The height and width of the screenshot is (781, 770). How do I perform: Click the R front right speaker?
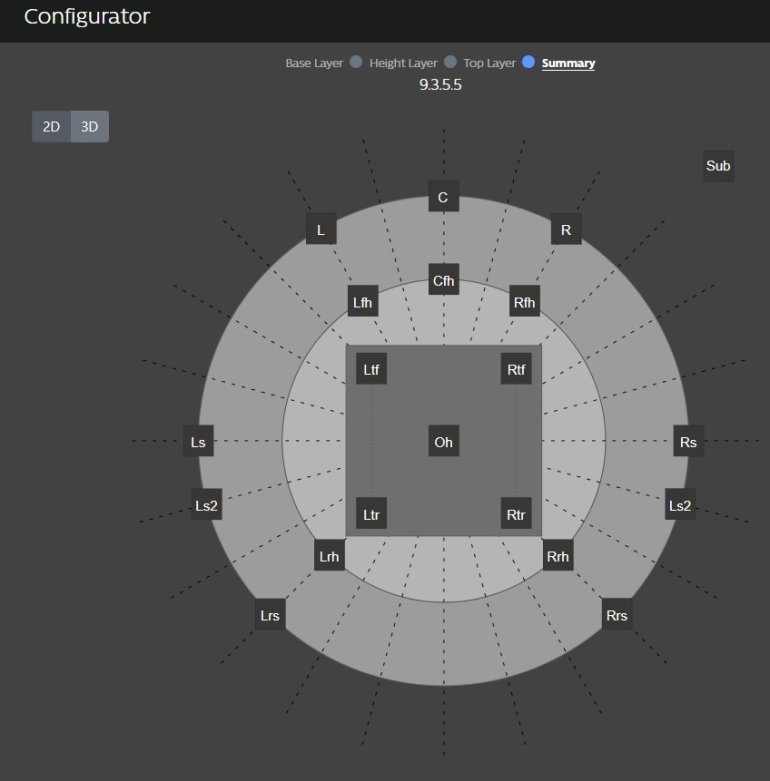point(566,230)
